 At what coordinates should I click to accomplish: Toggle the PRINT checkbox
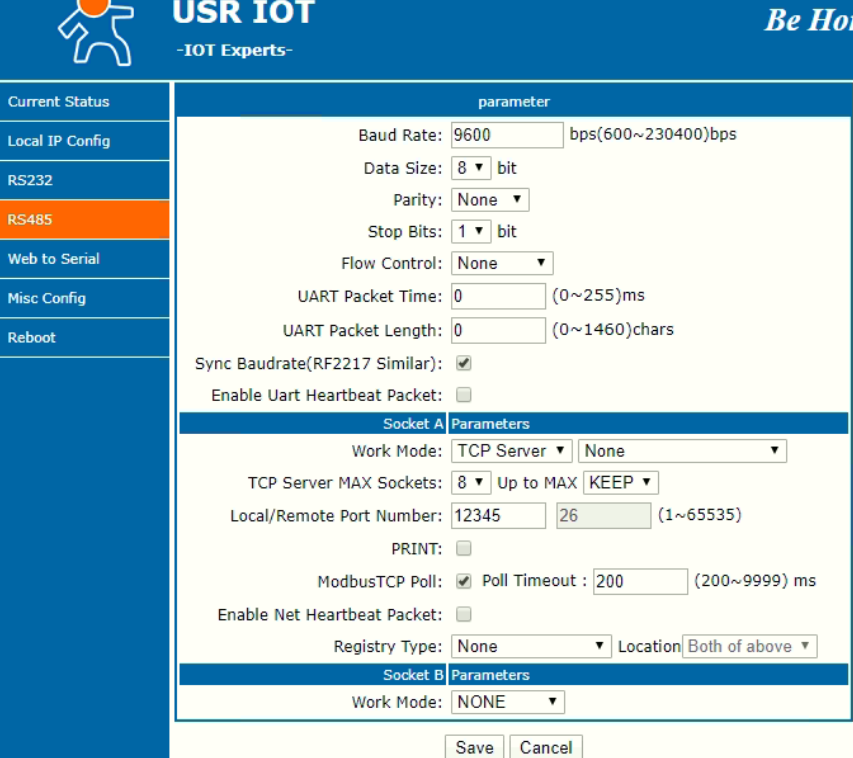tap(463, 548)
